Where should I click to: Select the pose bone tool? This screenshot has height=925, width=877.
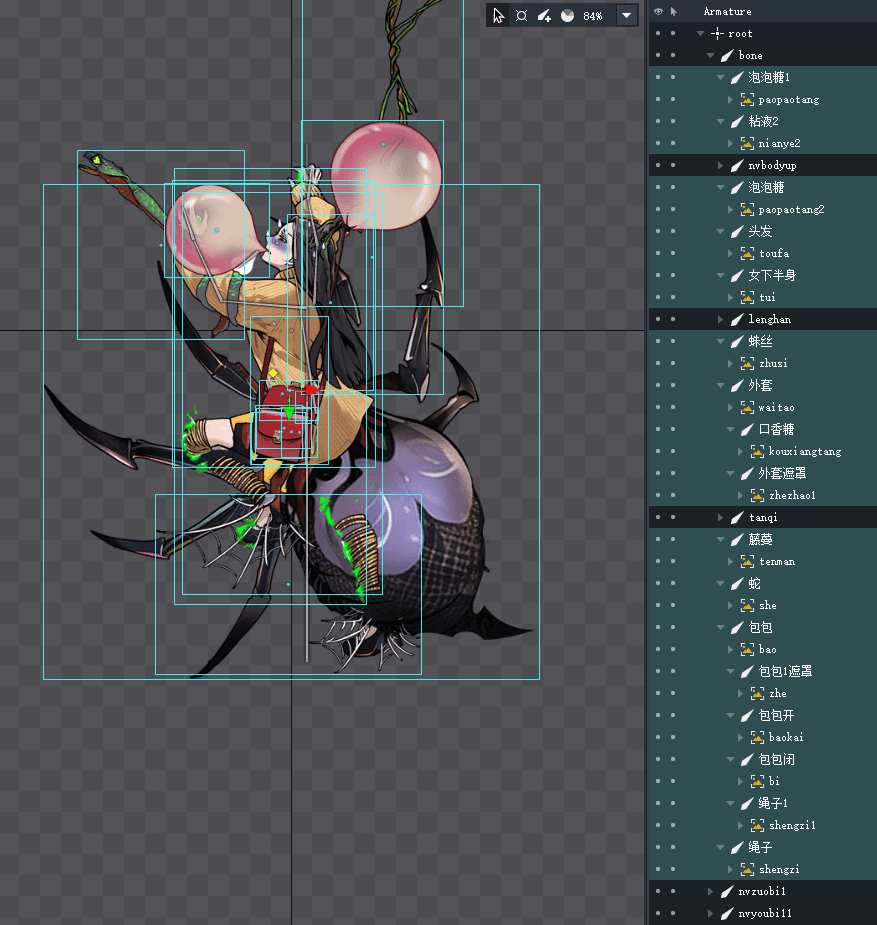pyautogui.click(x=521, y=16)
